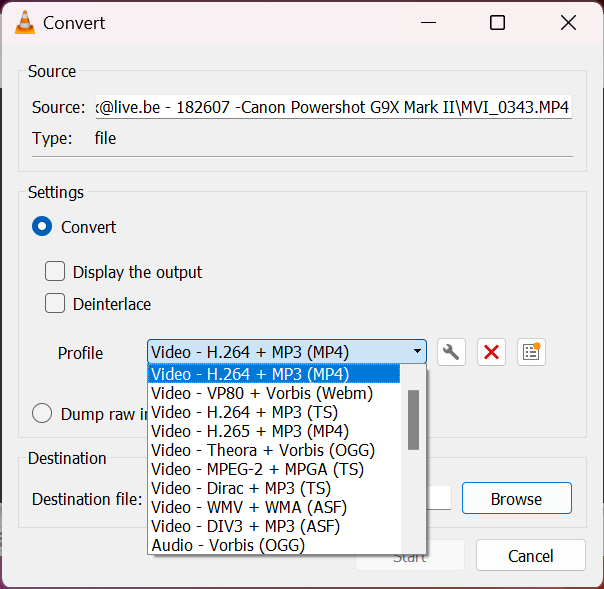Click the Cancel button
Viewport: 604px width, 589px height.
pyautogui.click(x=530, y=555)
